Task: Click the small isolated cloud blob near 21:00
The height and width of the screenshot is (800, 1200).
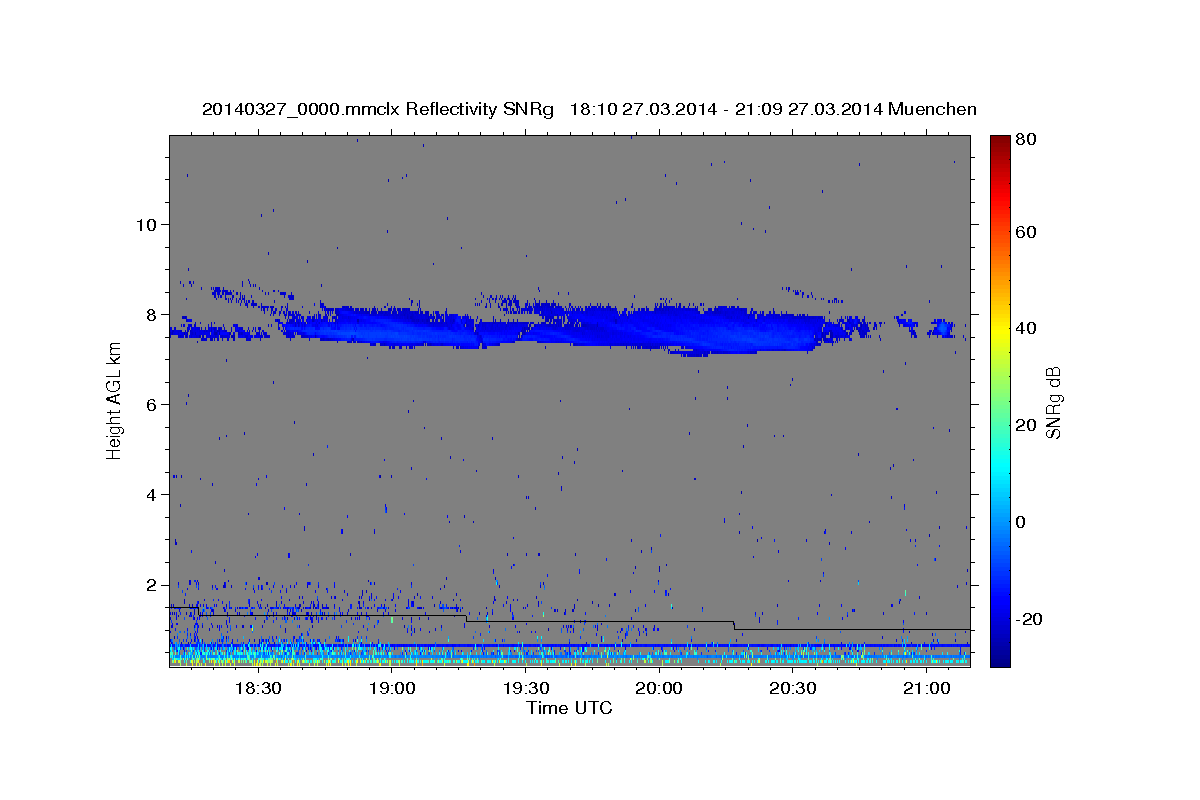Action: 942,328
